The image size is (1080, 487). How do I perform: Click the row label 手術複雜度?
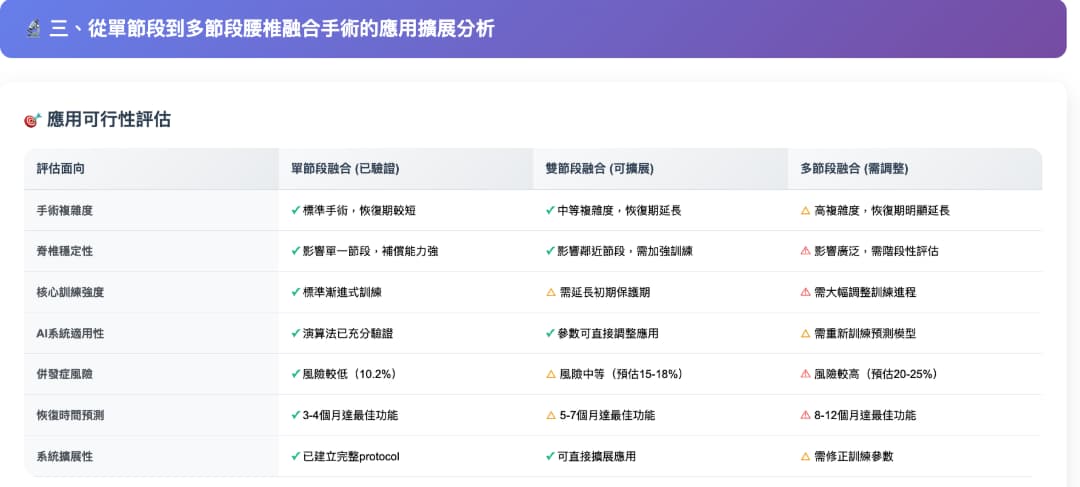tap(65, 210)
